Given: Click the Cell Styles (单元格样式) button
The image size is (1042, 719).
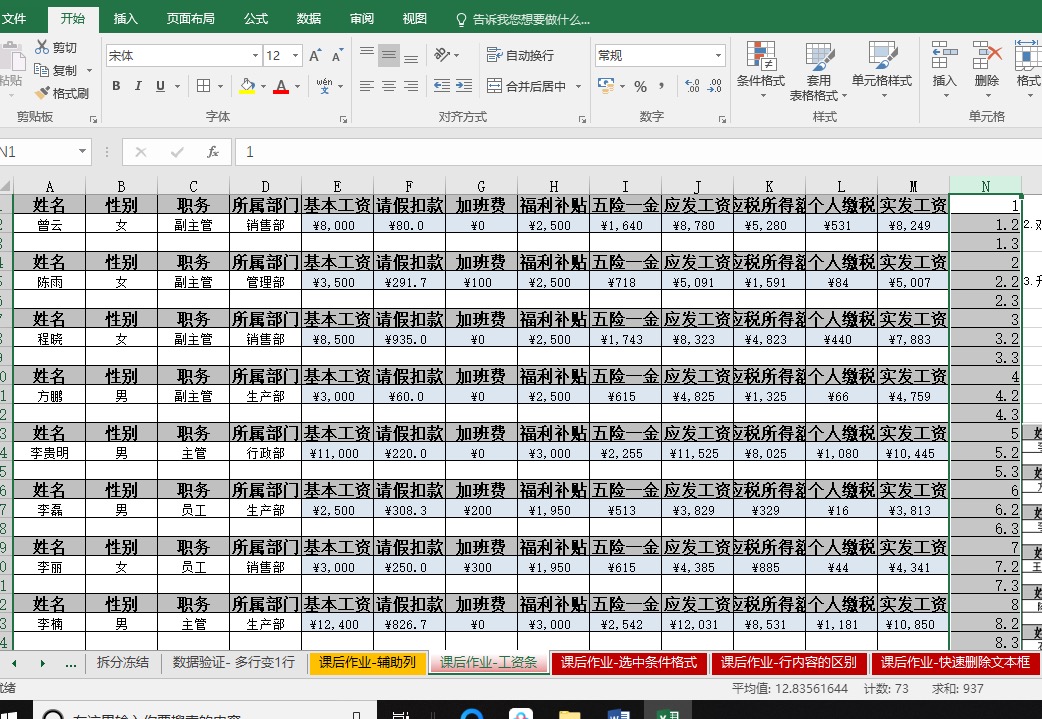Looking at the screenshot, I should (x=882, y=68).
